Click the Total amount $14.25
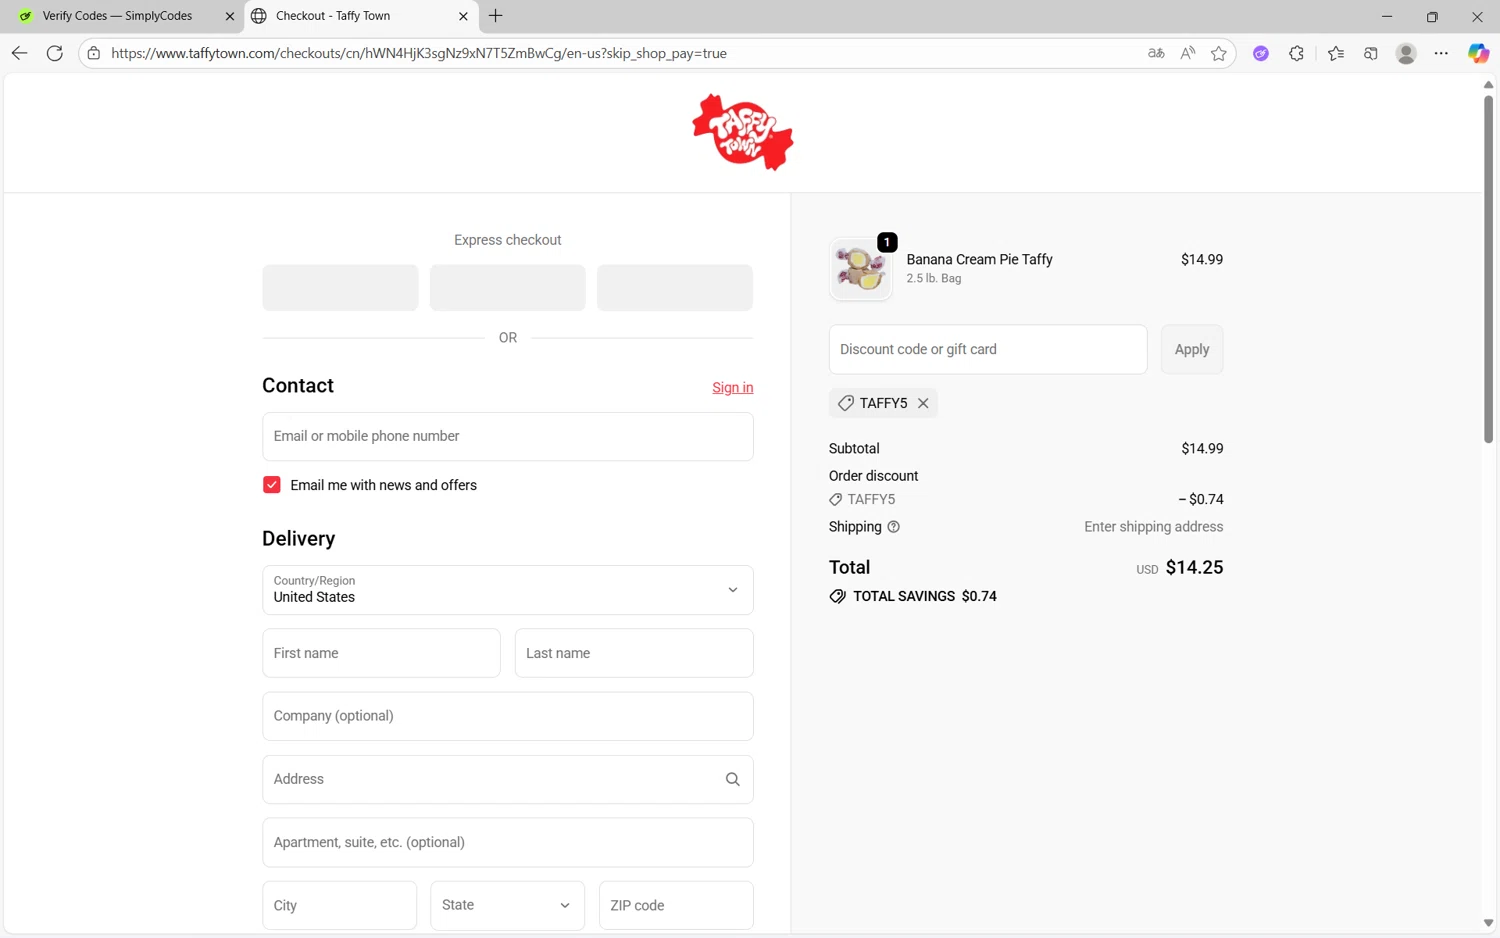 pos(1194,567)
